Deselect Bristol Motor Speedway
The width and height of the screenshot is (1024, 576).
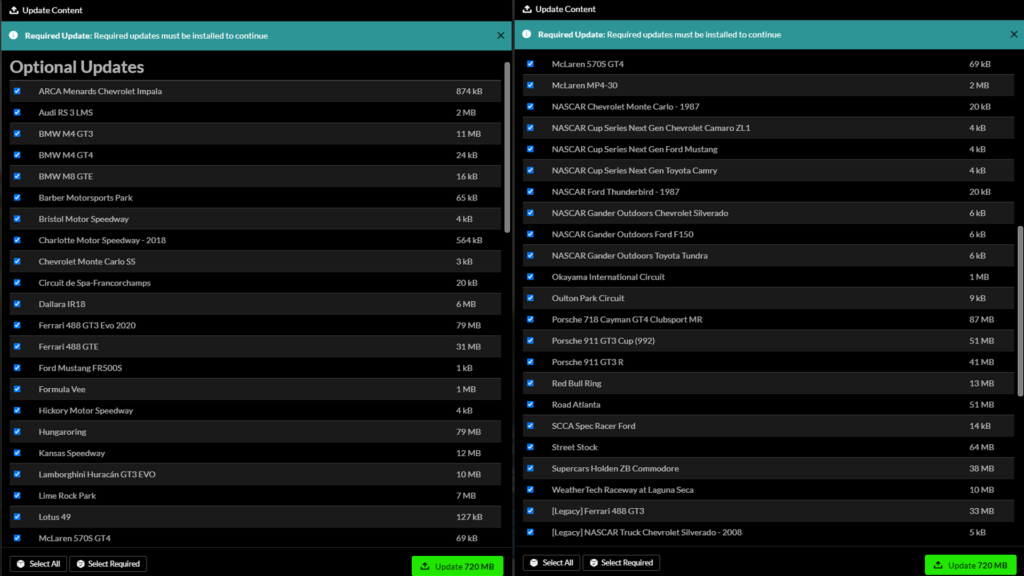click(x=17, y=219)
